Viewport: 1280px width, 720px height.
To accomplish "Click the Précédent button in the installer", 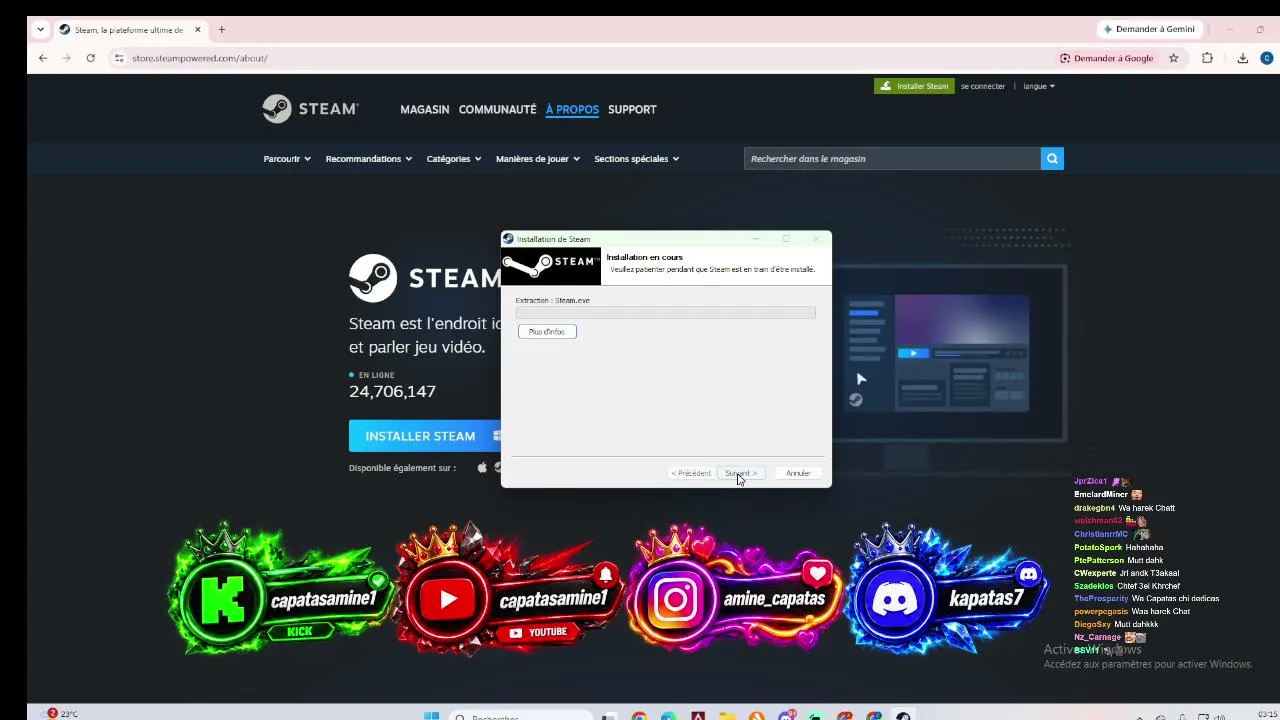I will [x=691, y=473].
